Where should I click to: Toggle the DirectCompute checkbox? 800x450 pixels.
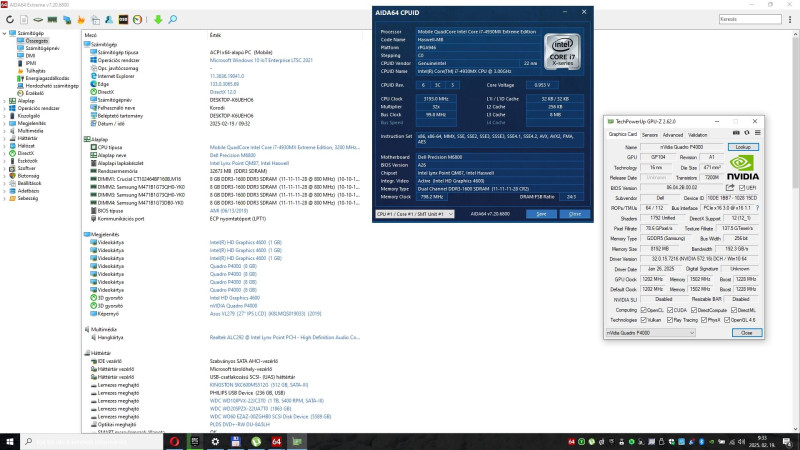(694, 310)
